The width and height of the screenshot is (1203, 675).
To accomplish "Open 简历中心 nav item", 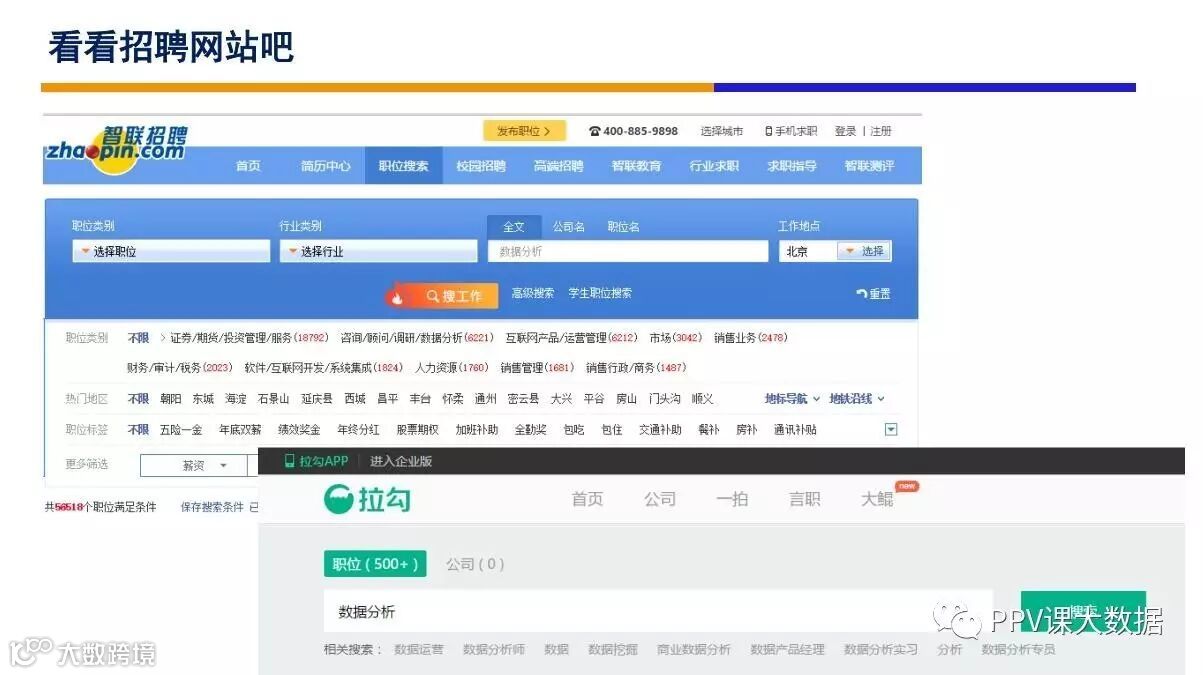I will click(x=326, y=166).
